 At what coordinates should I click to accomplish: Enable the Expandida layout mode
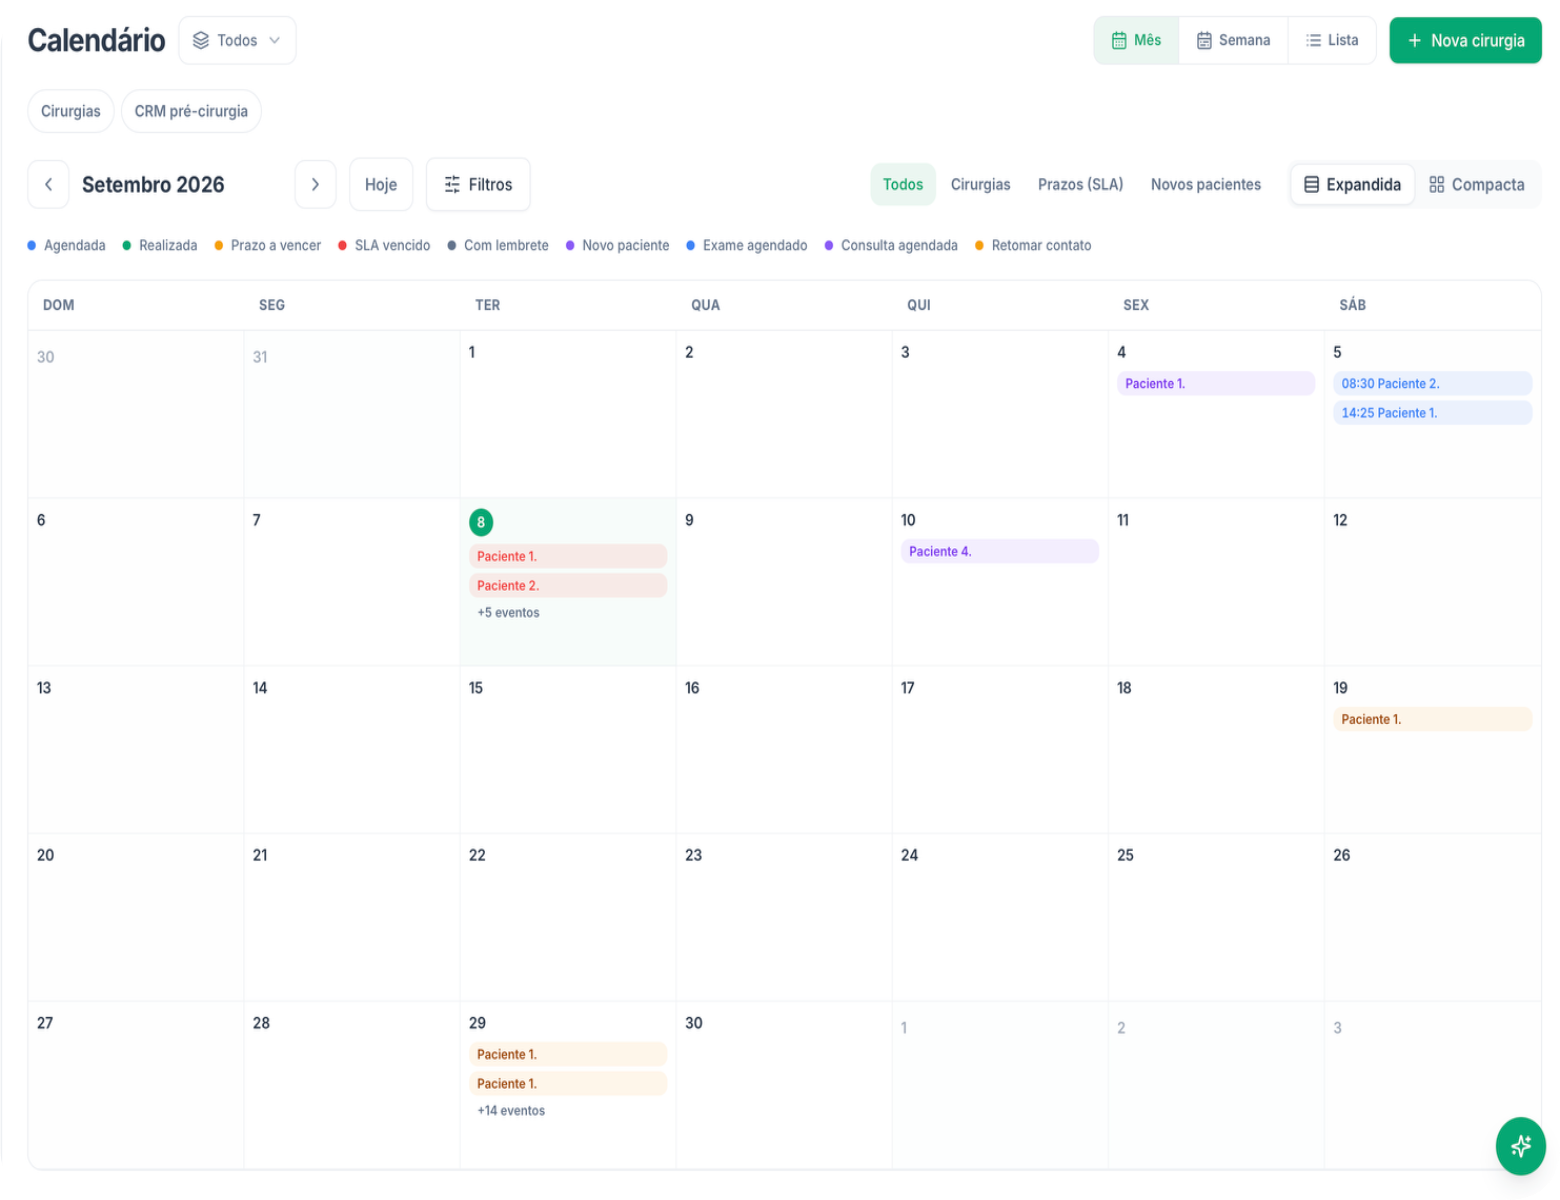[1352, 185]
